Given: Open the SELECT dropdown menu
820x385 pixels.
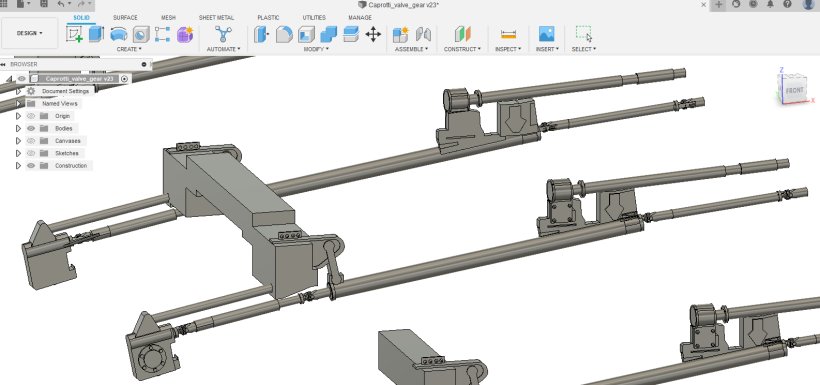Looking at the screenshot, I should pos(584,49).
